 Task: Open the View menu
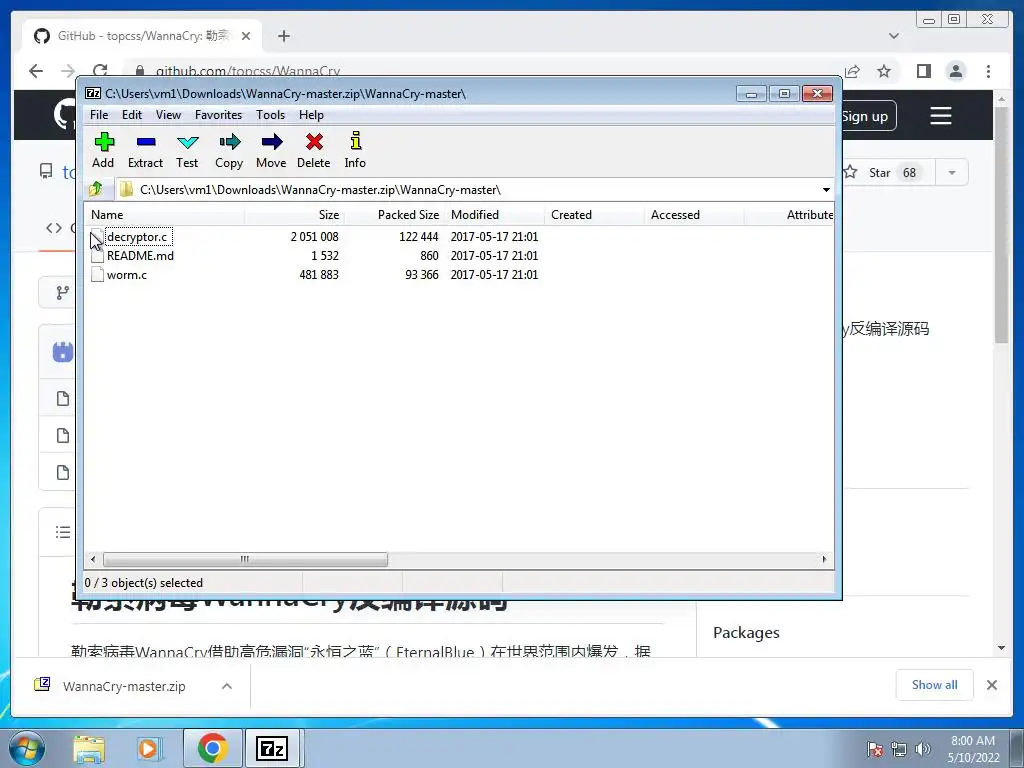point(168,115)
